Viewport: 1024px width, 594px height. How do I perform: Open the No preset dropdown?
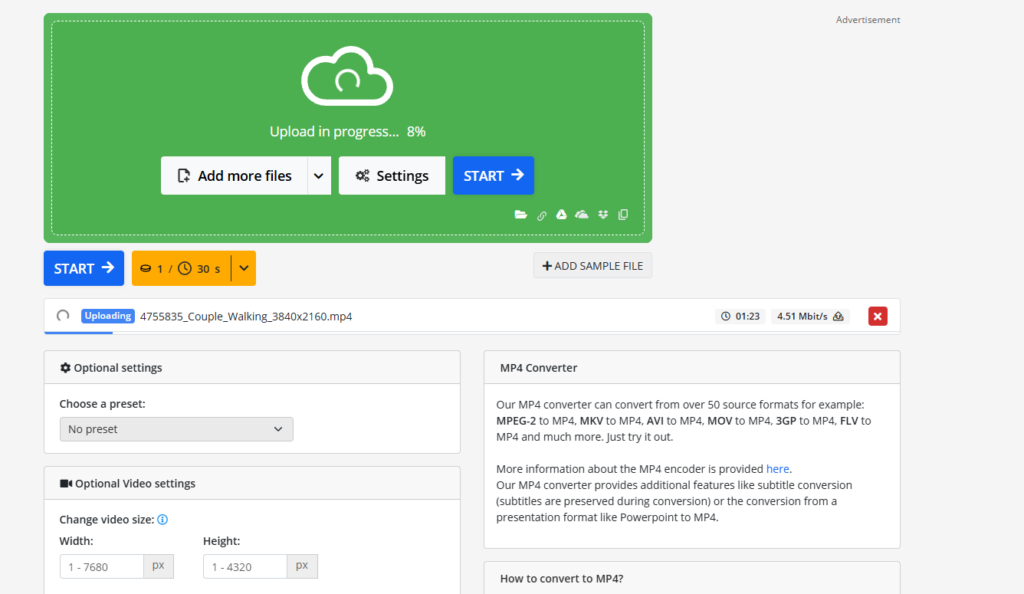click(x=176, y=430)
